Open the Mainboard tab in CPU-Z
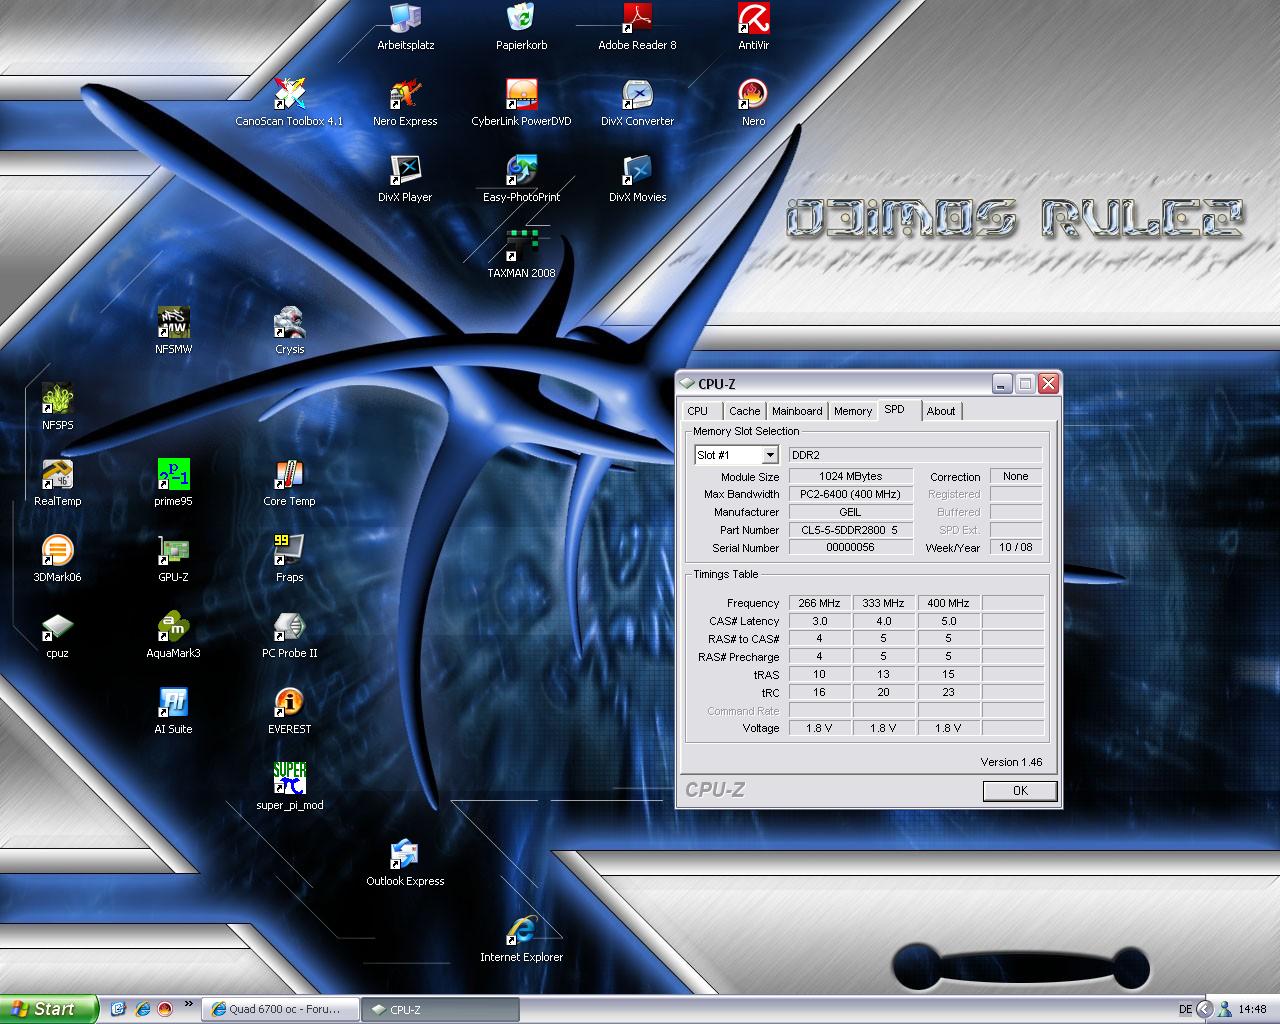The image size is (1280, 1024). pos(797,411)
